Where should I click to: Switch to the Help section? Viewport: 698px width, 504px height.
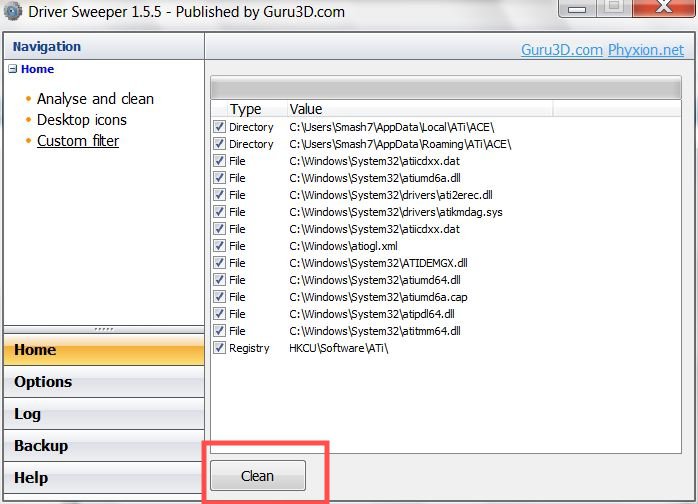pyautogui.click(x=104, y=478)
